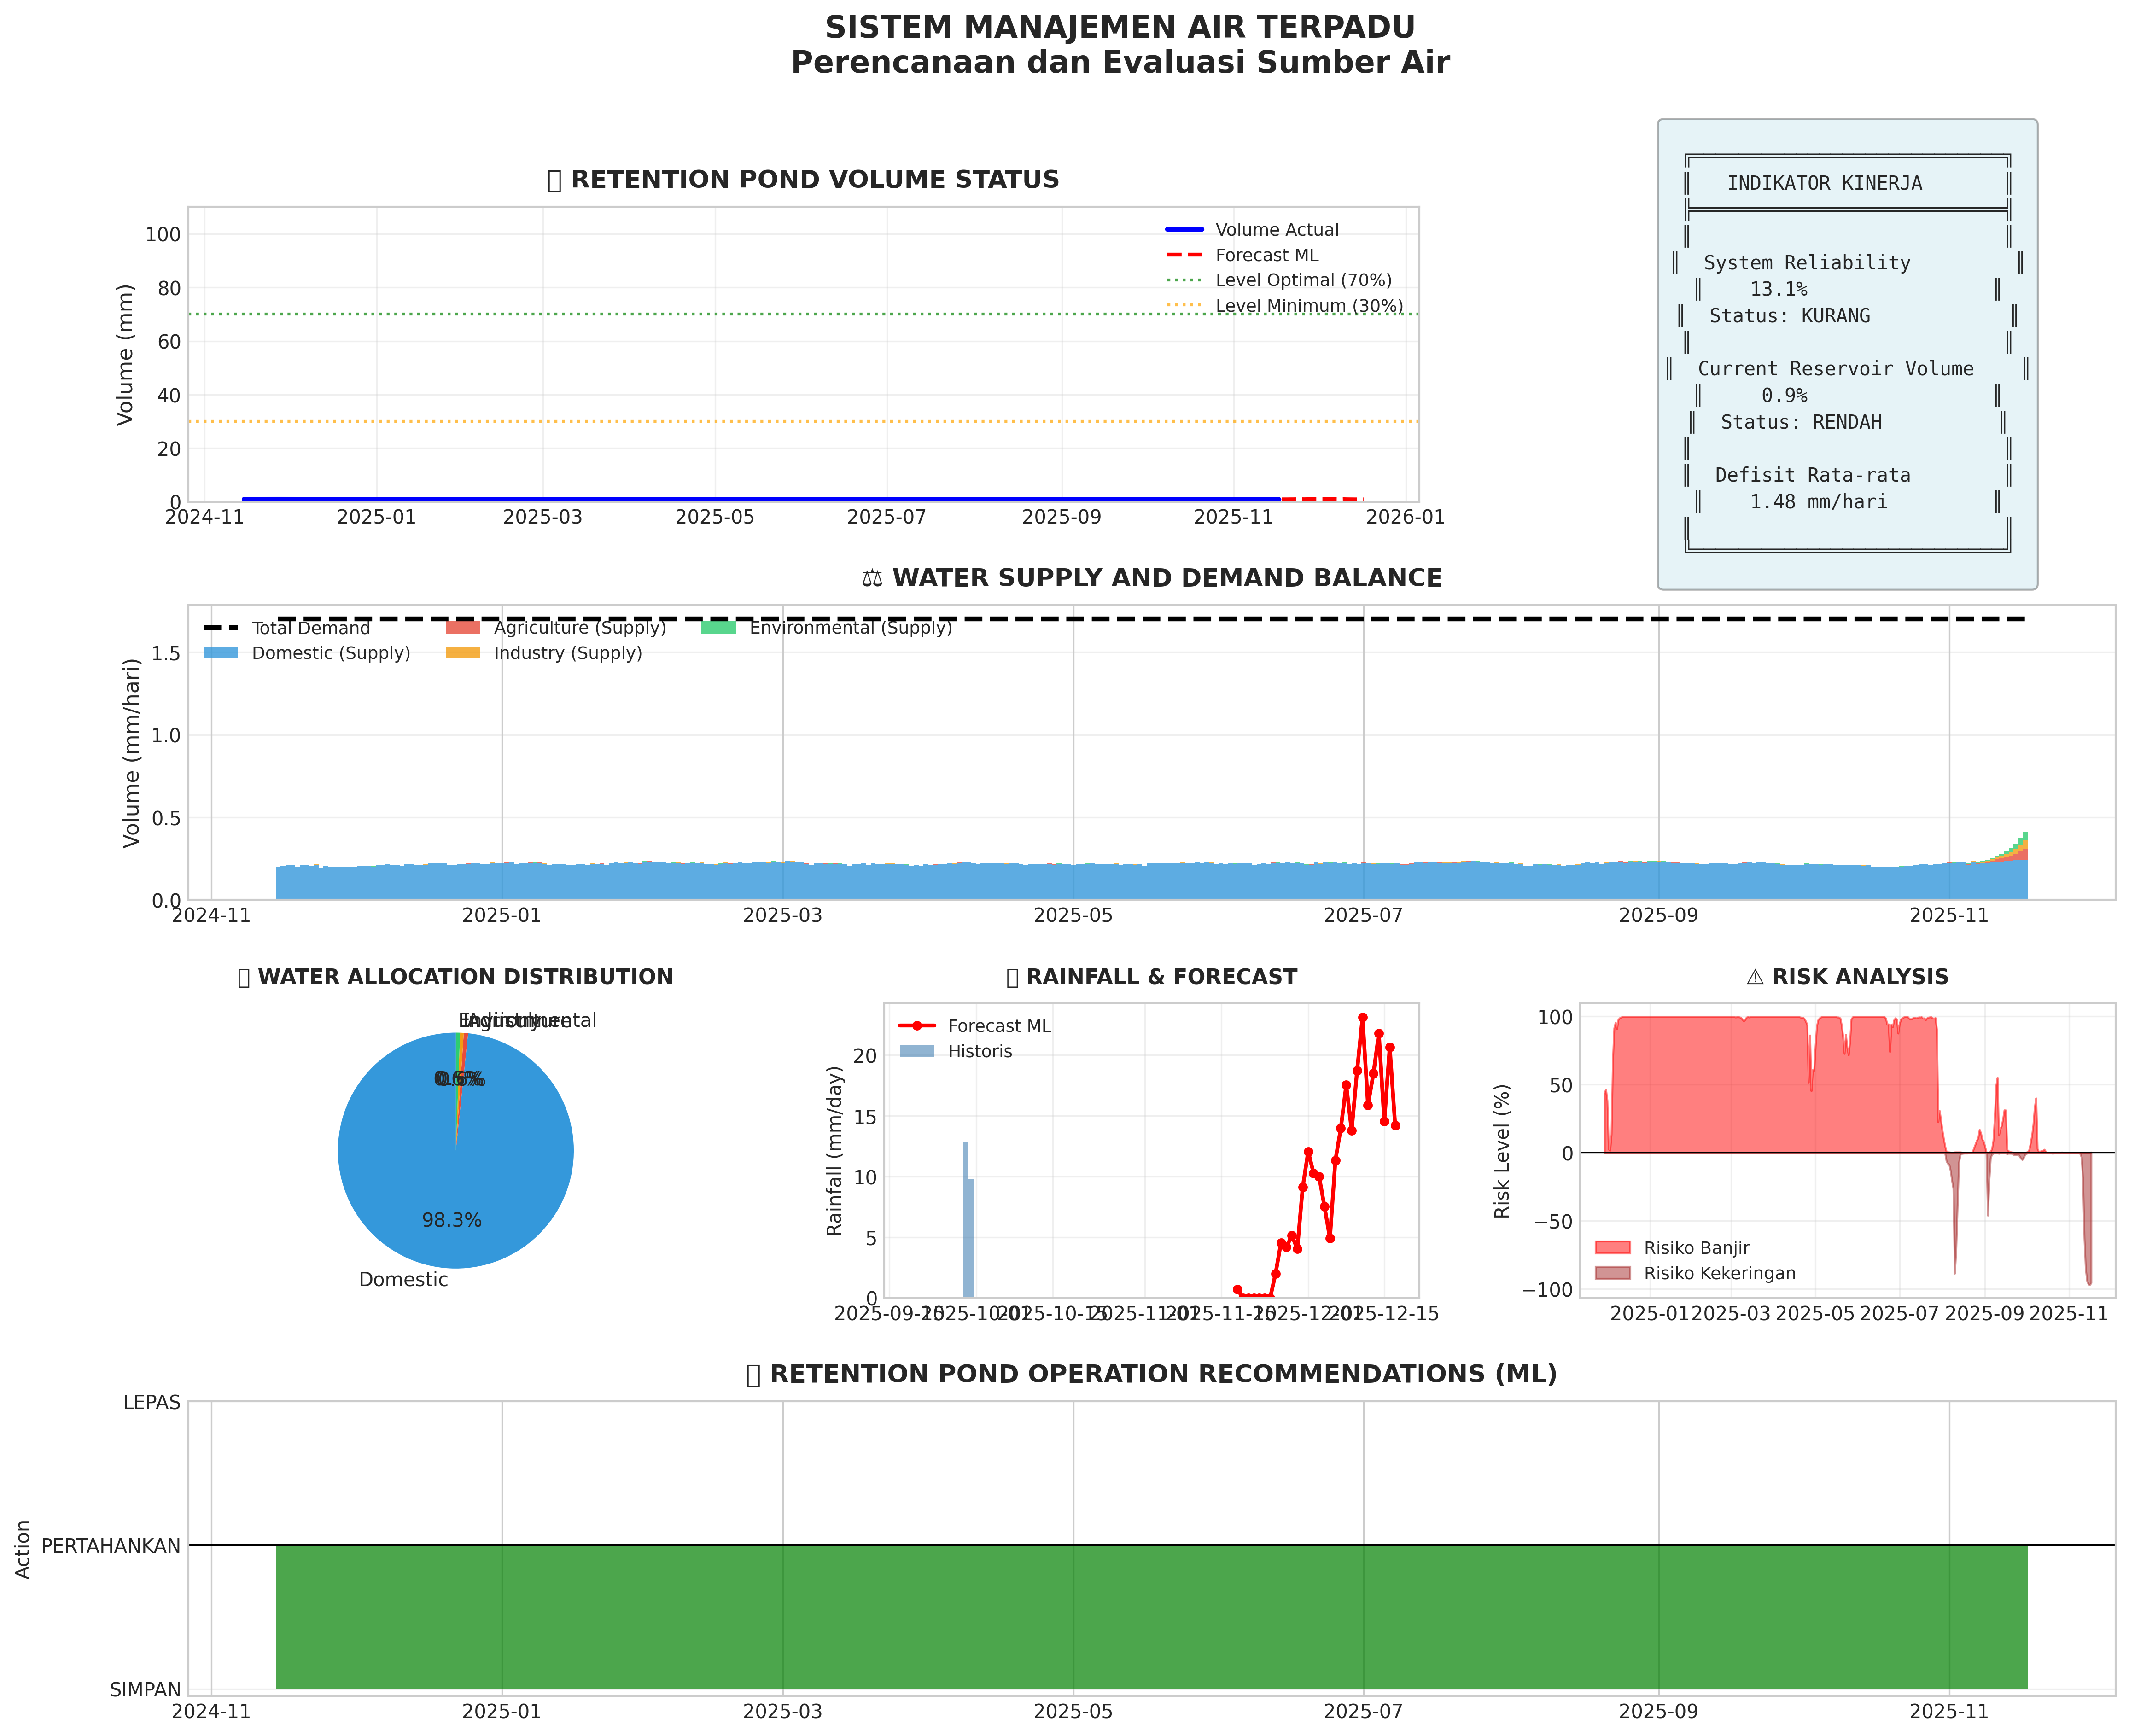Click the green dotted Level Optimal legend line
The height and width of the screenshot is (1736, 2129).
click(1184, 281)
